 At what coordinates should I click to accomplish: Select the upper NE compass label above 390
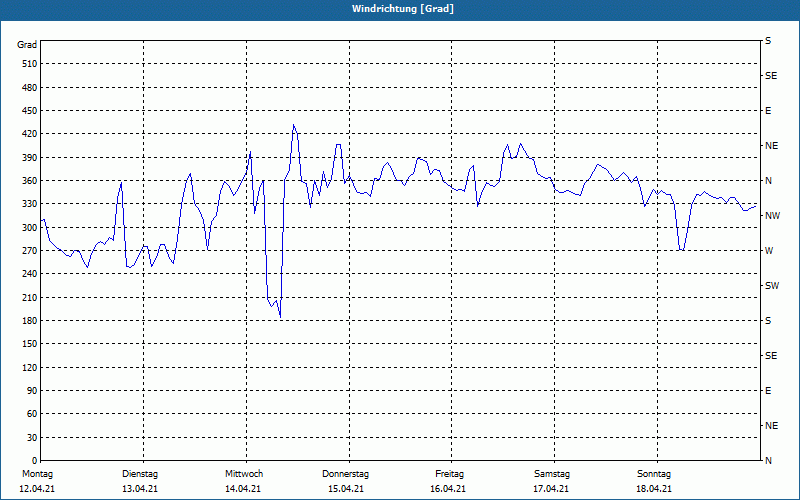771,146
